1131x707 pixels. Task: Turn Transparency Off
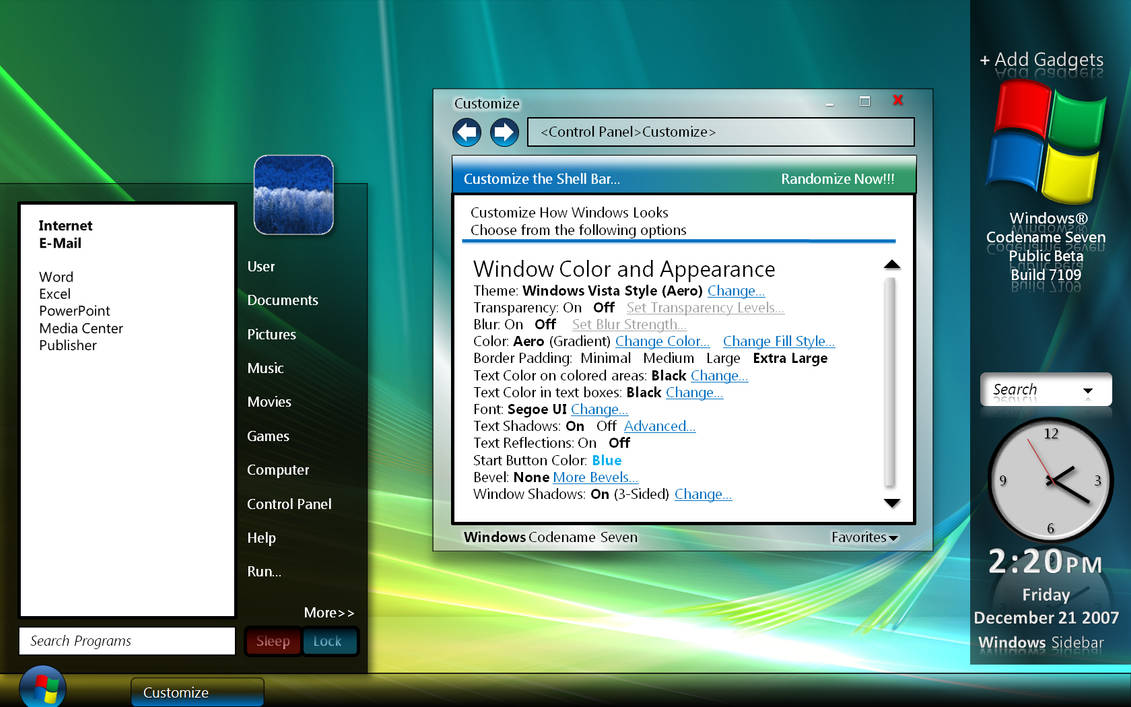[604, 307]
